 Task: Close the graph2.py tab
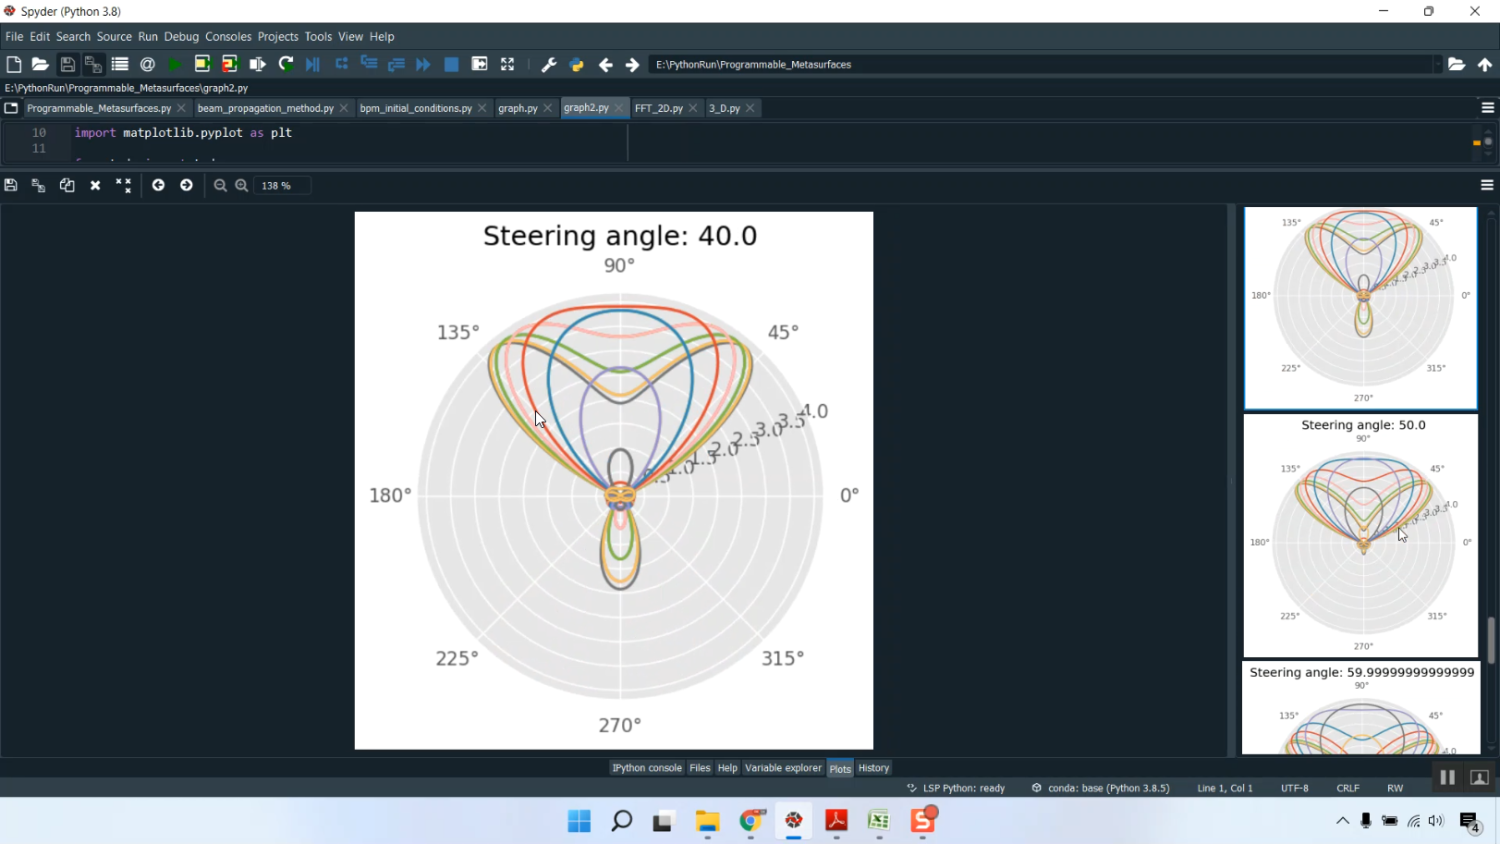pyautogui.click(x=619, y=108)
